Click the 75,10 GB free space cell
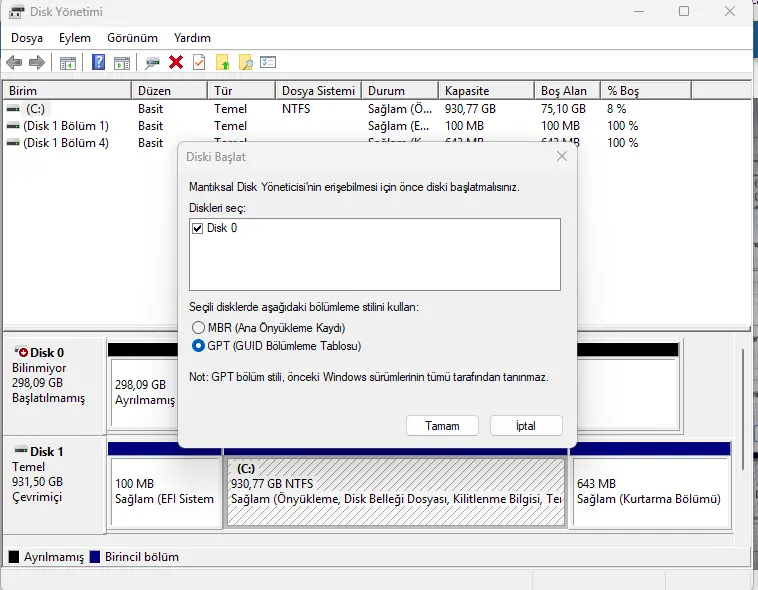This screenshot has width=758, height=590. [x=563, y=109]
